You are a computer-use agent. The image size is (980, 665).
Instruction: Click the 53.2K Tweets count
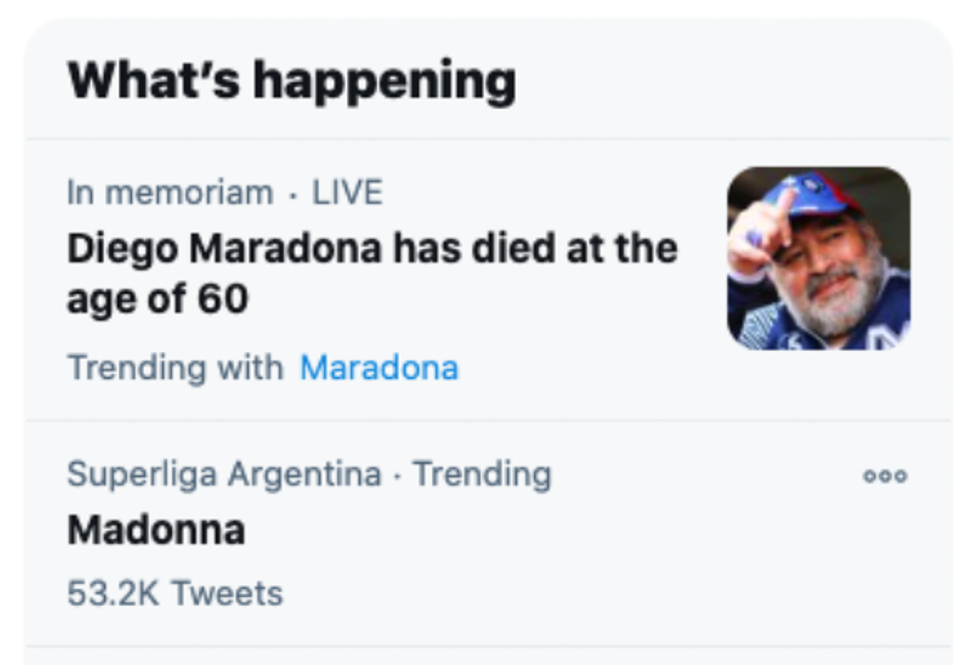click(x=175, y=592)
